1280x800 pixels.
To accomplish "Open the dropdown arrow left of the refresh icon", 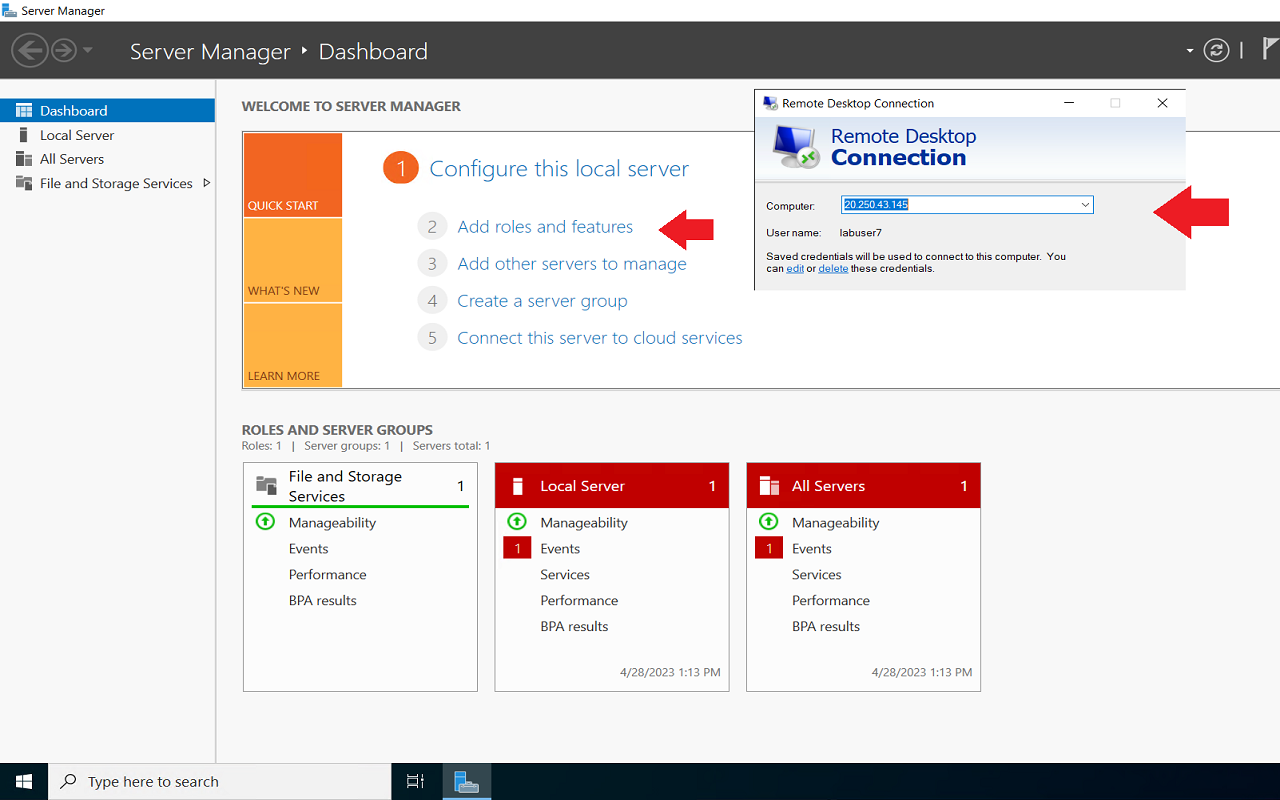I will [1190, 51].
